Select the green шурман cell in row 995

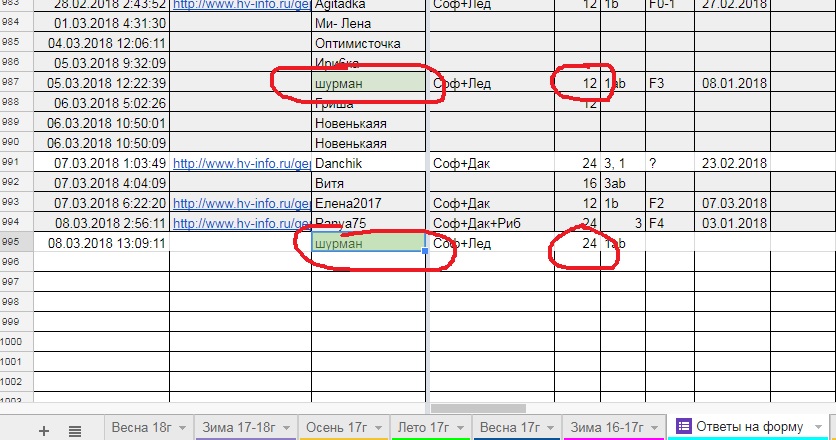368,243
